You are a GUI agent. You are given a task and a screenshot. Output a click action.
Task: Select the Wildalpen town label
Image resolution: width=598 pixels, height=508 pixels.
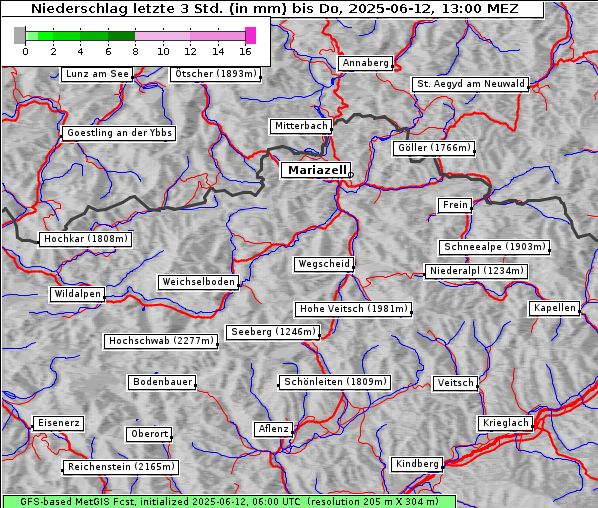coord(77,294)
